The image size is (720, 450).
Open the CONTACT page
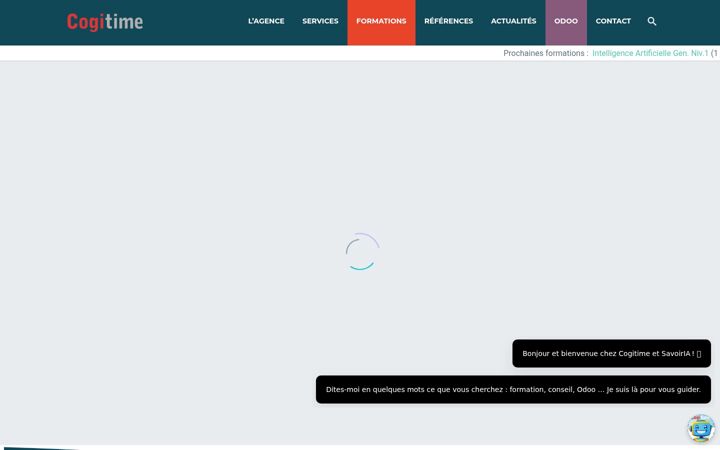point(613,21)
